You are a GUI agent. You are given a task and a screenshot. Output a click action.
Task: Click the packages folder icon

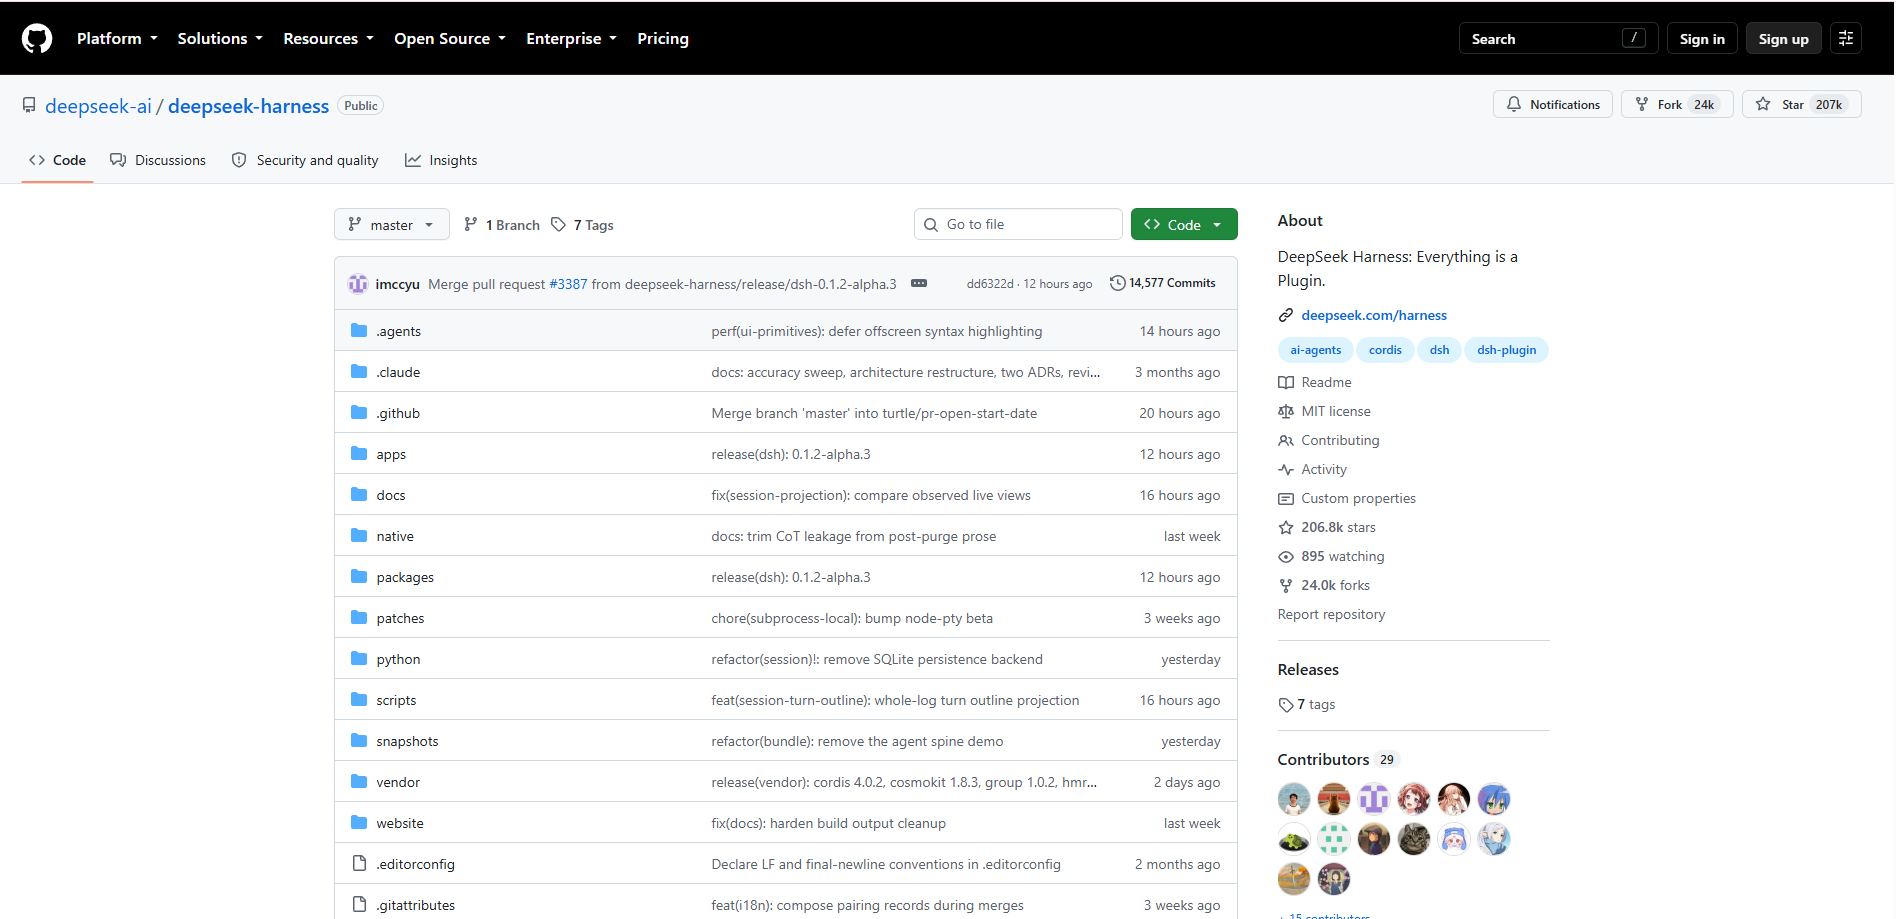pos(359,577)
